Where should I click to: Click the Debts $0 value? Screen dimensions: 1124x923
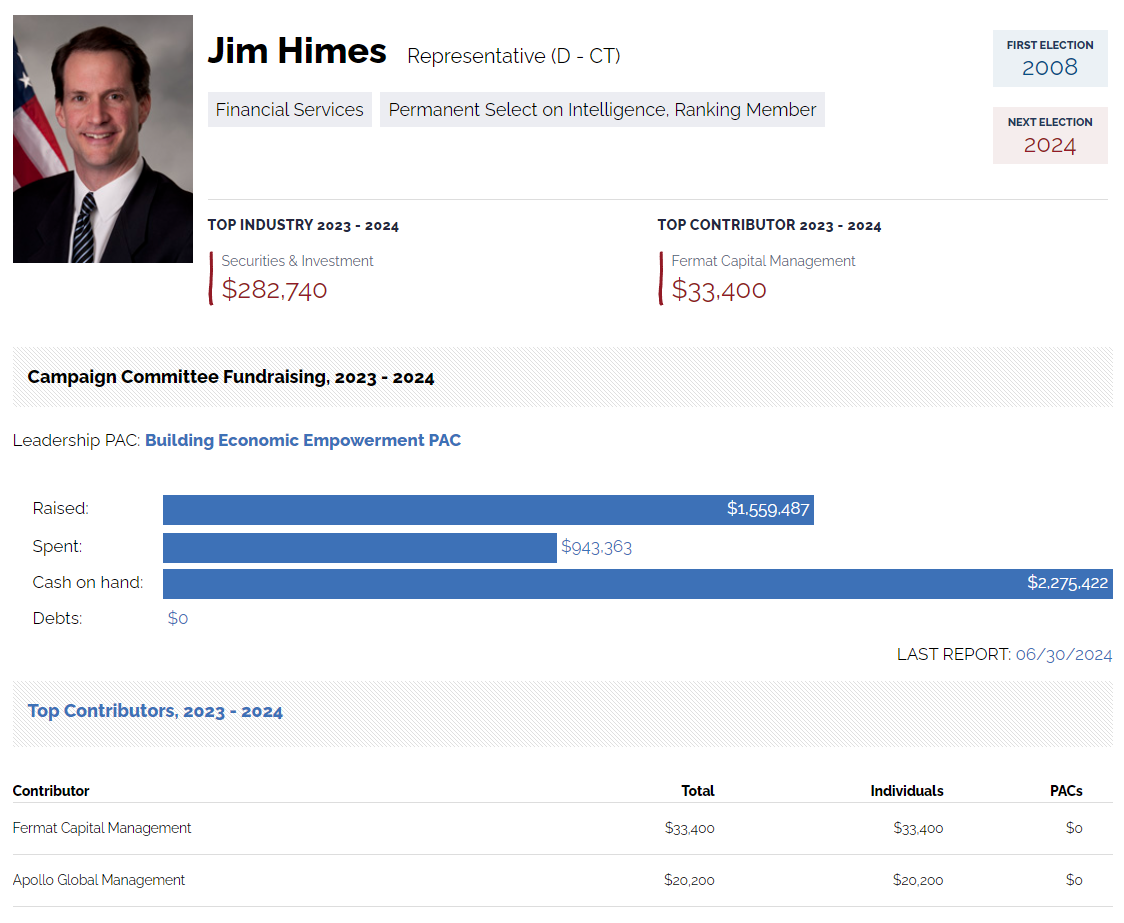tap(178, 618)
